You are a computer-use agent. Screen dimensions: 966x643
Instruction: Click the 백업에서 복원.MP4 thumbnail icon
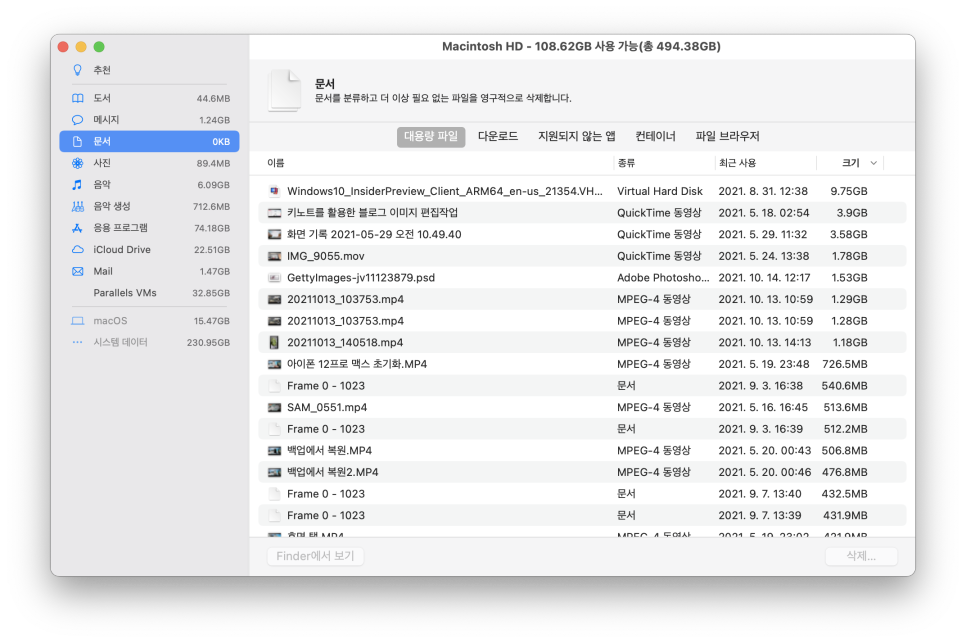275,451
